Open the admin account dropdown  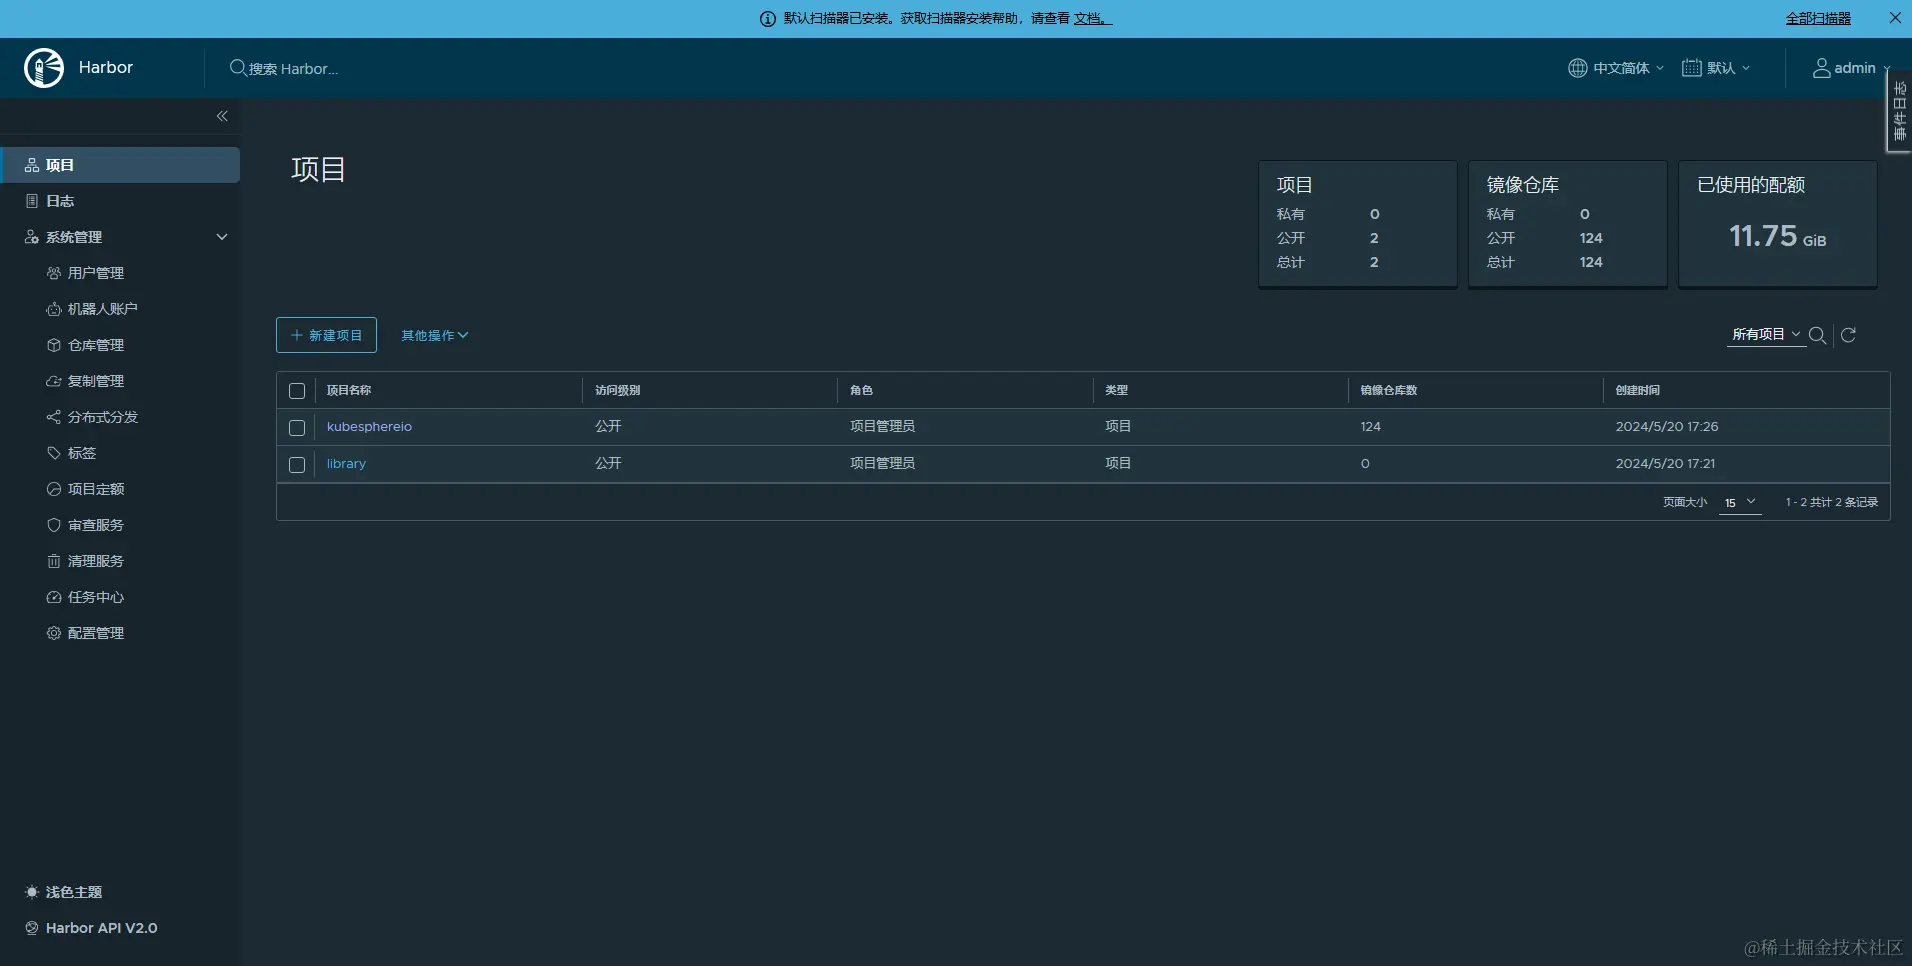[x=1852, y=68]
